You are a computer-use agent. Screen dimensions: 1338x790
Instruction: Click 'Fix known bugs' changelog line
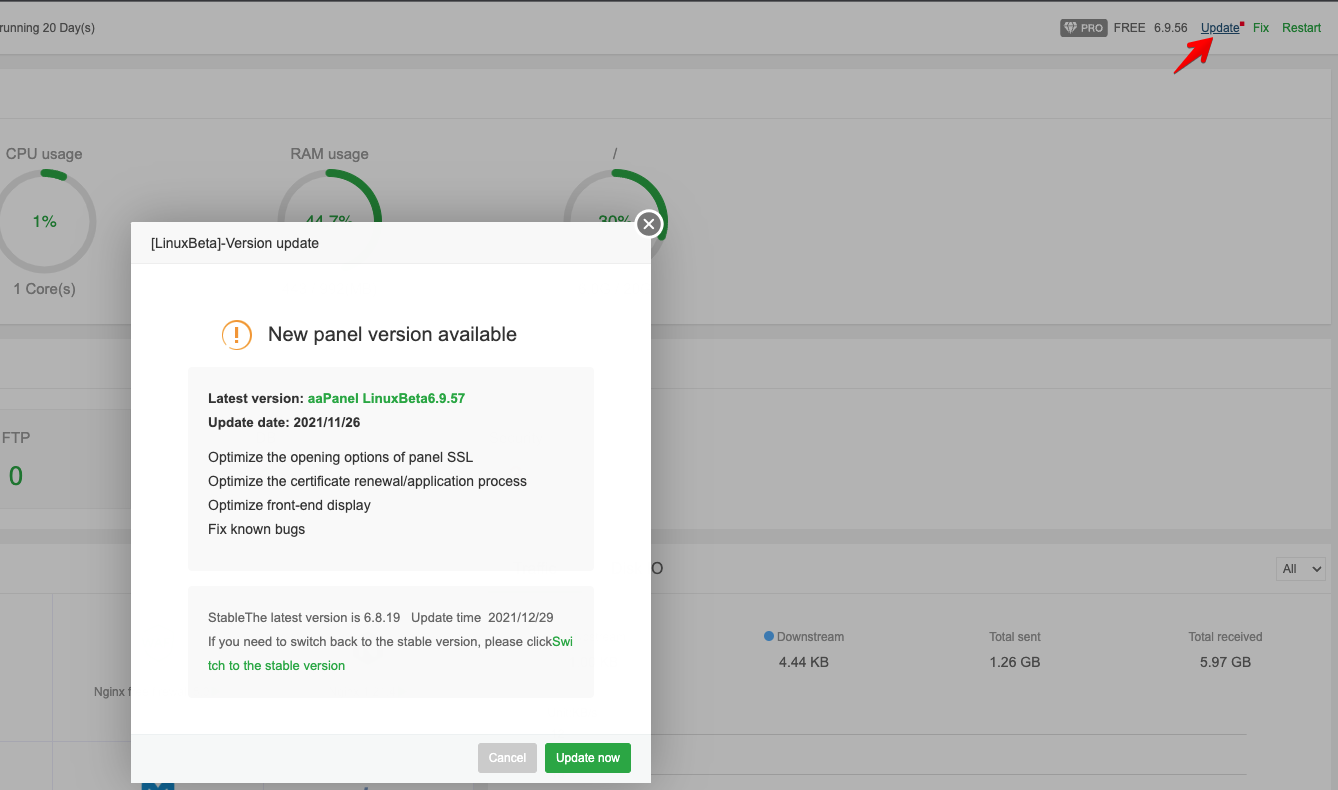pyautogui.click(x=257, y=529)
